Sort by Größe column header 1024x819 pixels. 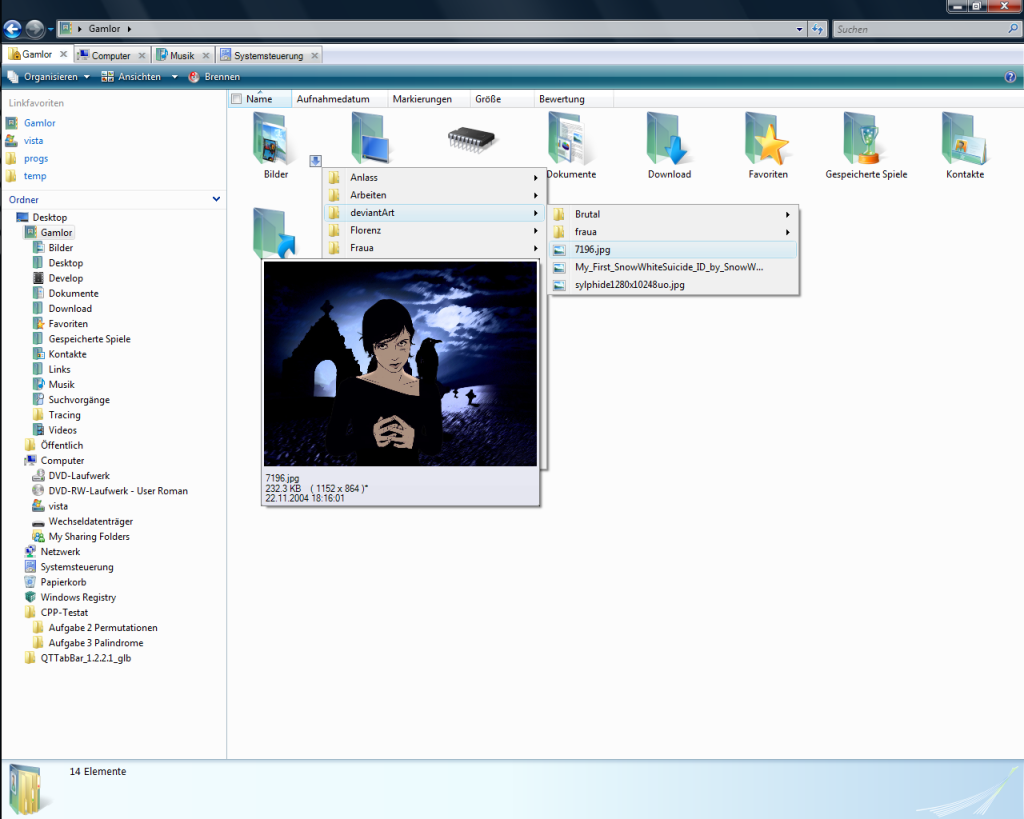point(502,99)
